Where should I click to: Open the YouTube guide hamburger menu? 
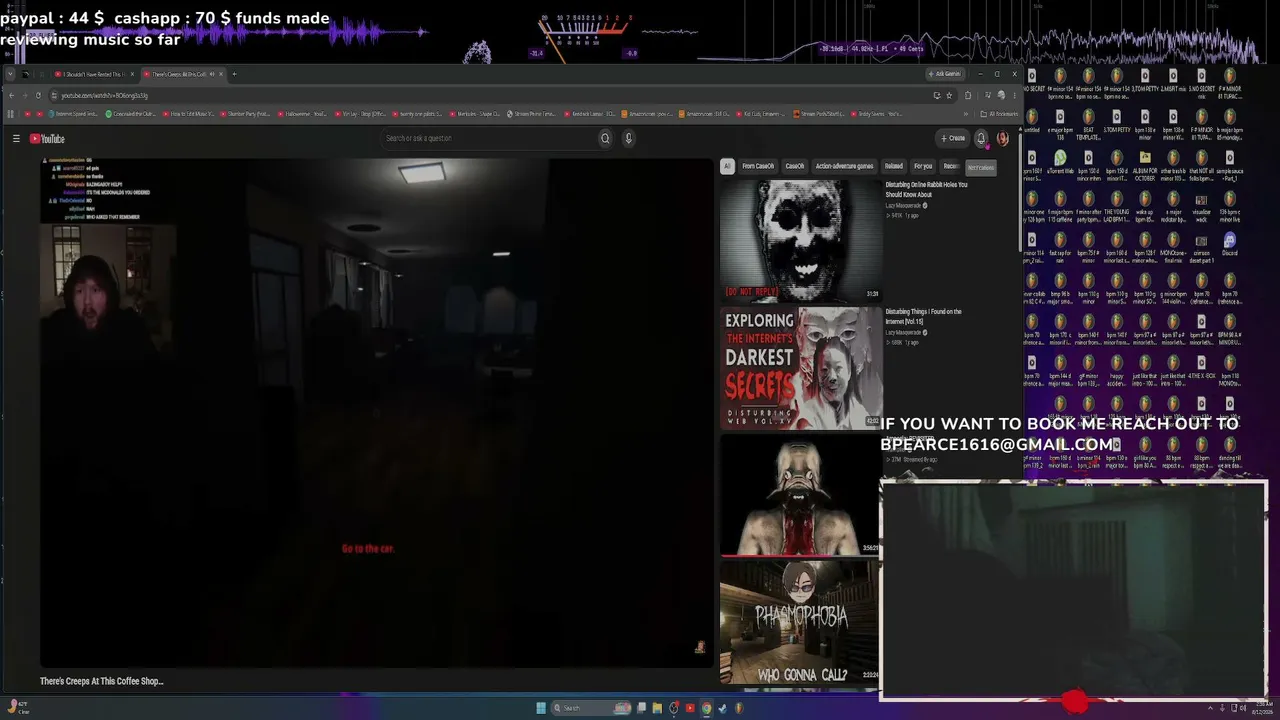point(16,139)
